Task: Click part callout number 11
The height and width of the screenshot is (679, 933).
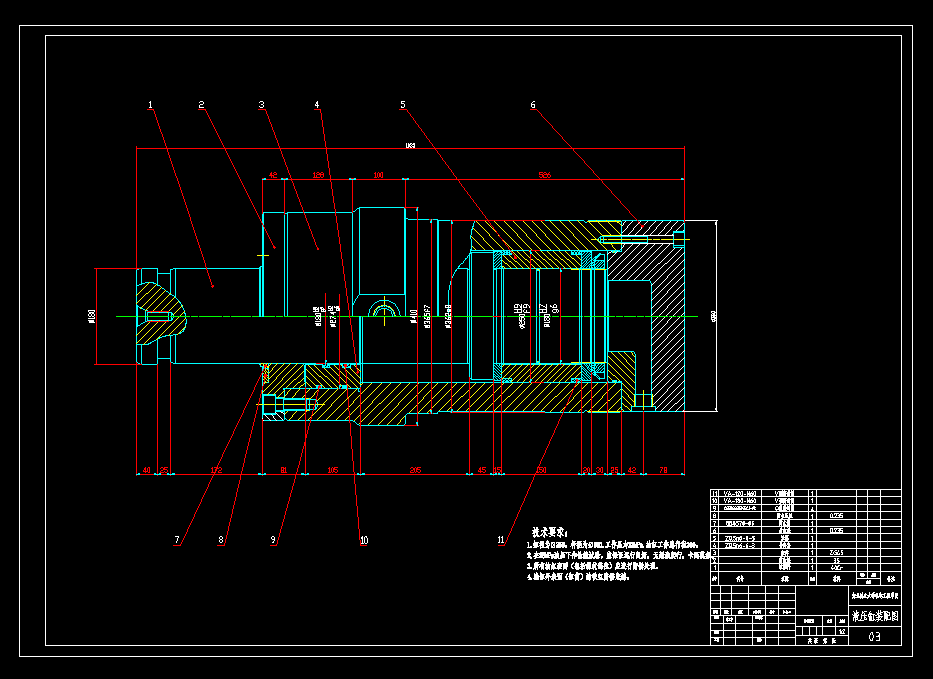Action: [x=501, y=540]
